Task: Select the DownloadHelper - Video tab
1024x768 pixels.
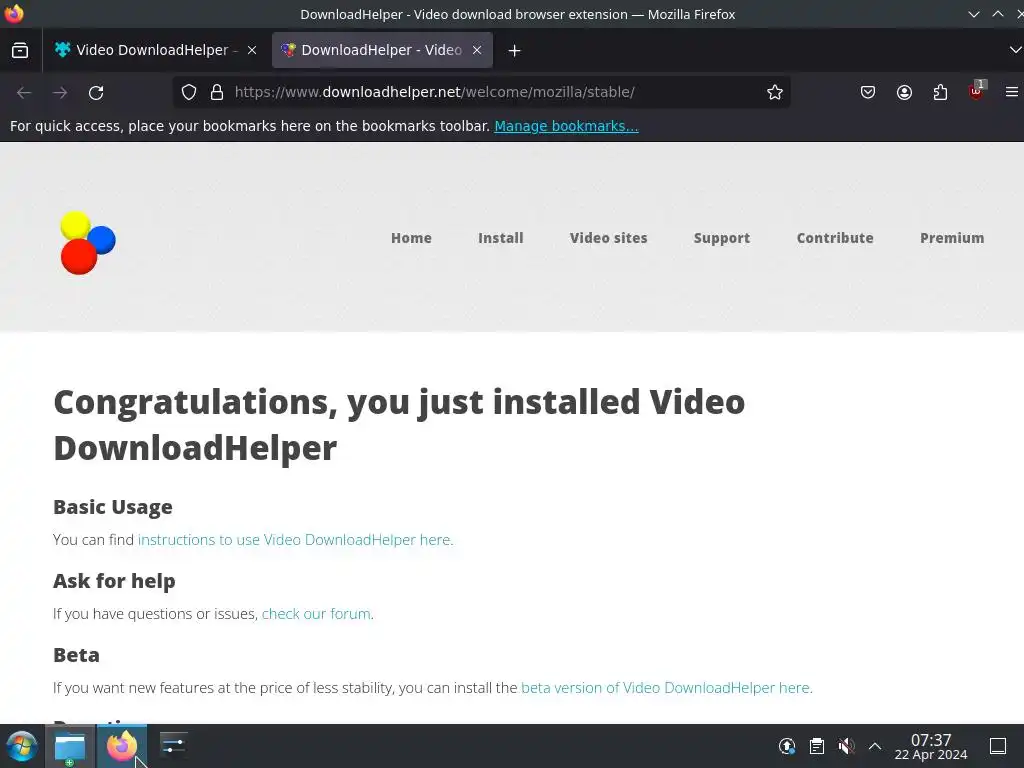Action: (x=382, y=50)
